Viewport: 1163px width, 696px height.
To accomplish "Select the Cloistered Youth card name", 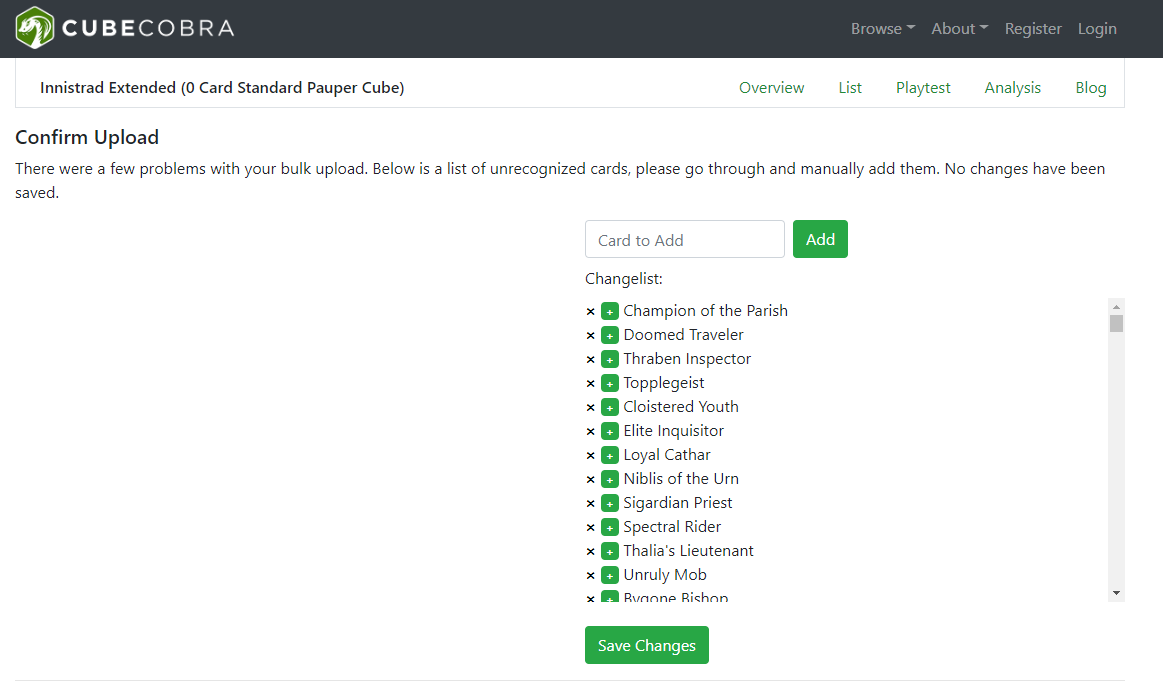I will point(681,407).
